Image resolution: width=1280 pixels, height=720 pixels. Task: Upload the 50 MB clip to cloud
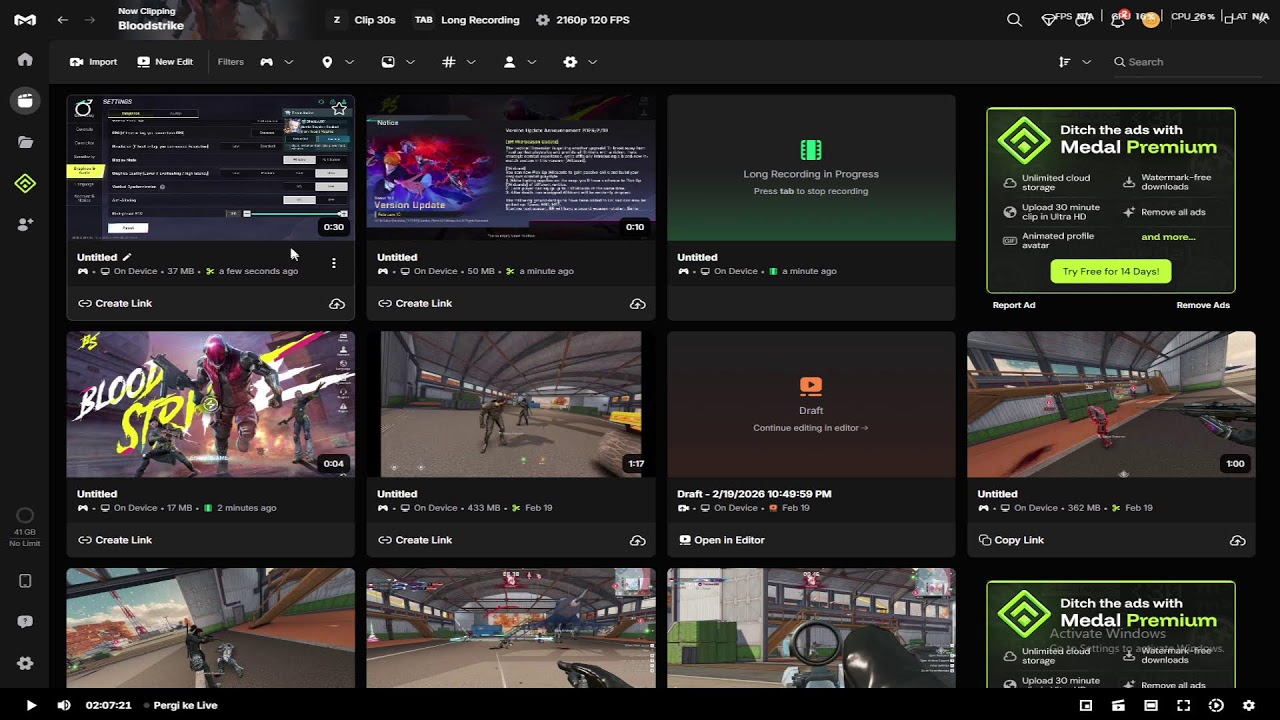(638, 304)
